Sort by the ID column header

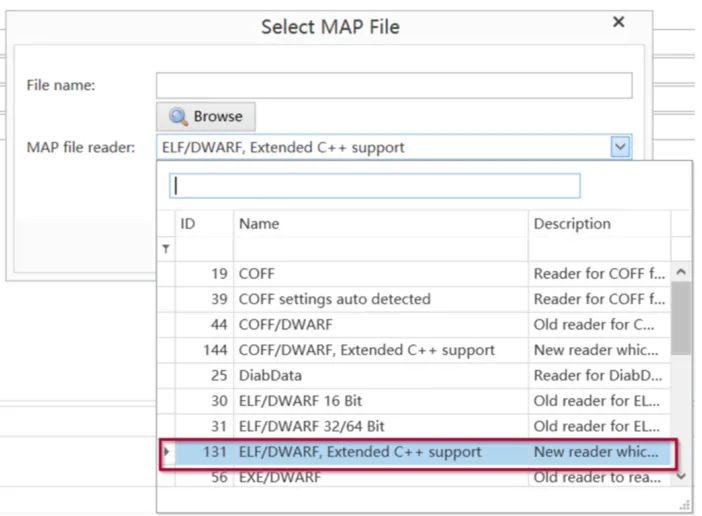[x=204, y=224]
